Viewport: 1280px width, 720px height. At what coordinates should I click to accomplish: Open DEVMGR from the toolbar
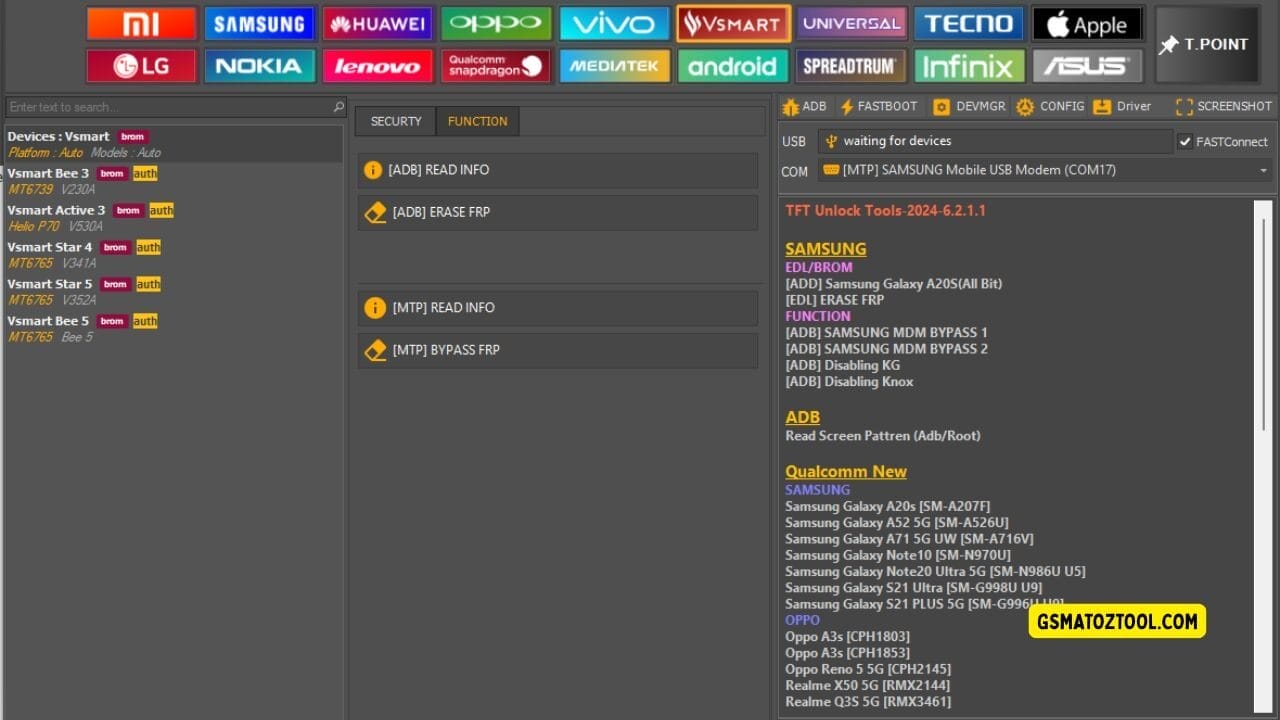tap(968, 106)
